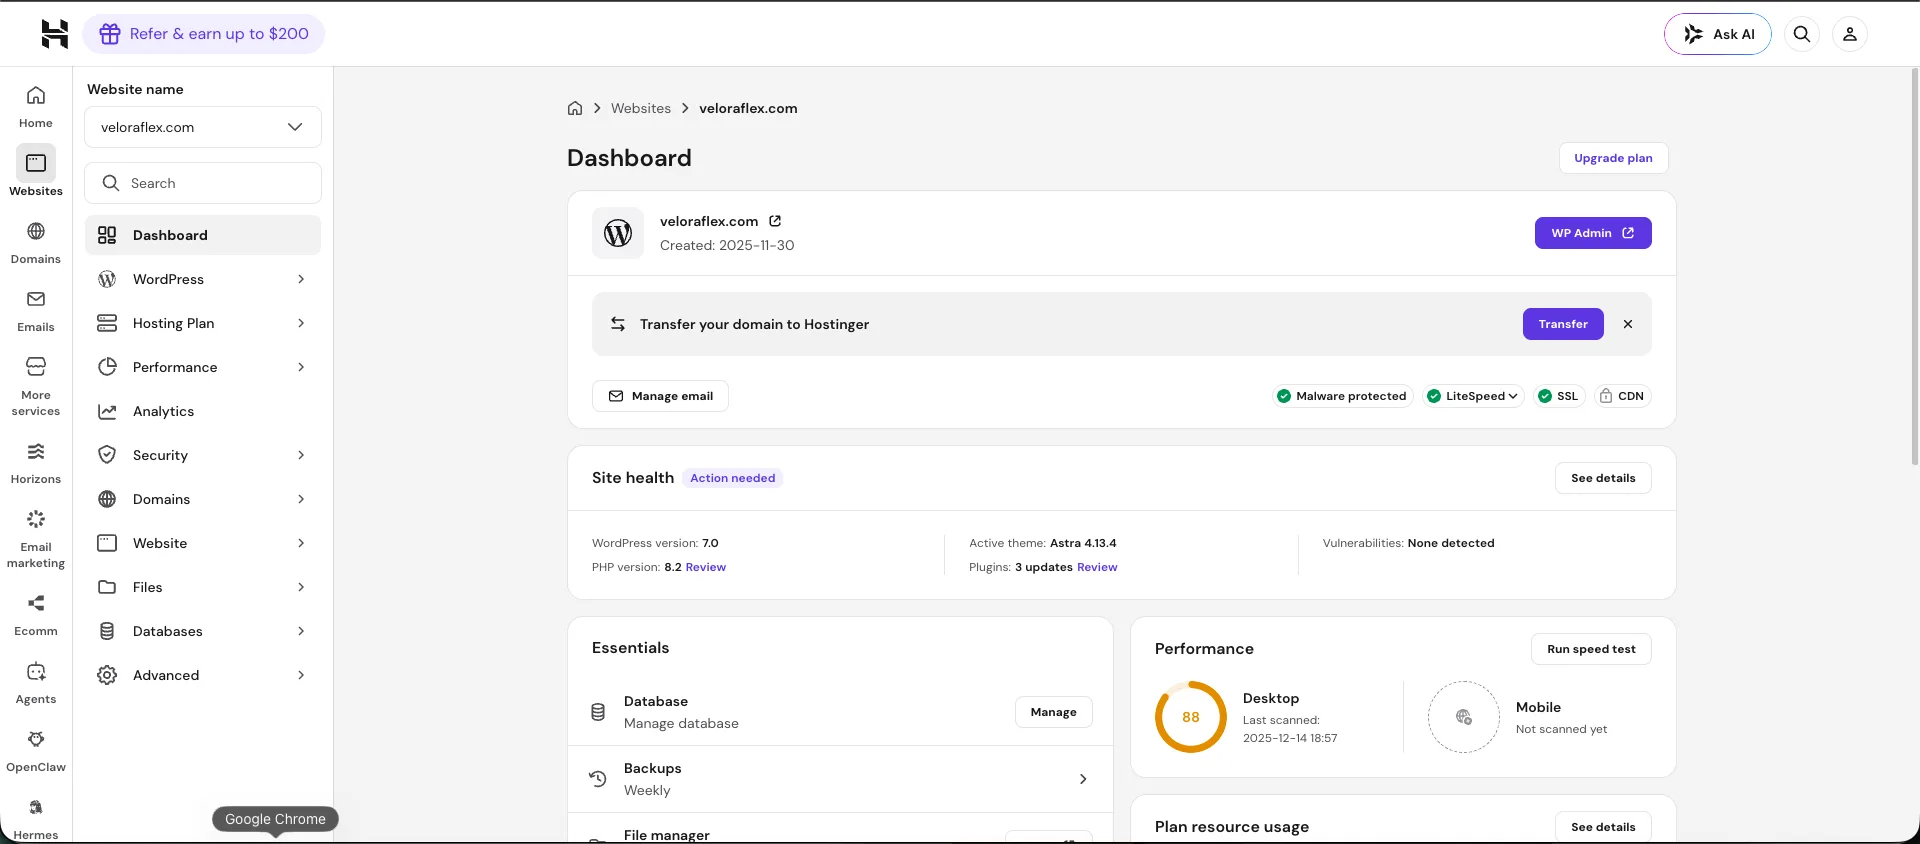
Task: Expand the Security menu section
Action: [x=203, y=455]
